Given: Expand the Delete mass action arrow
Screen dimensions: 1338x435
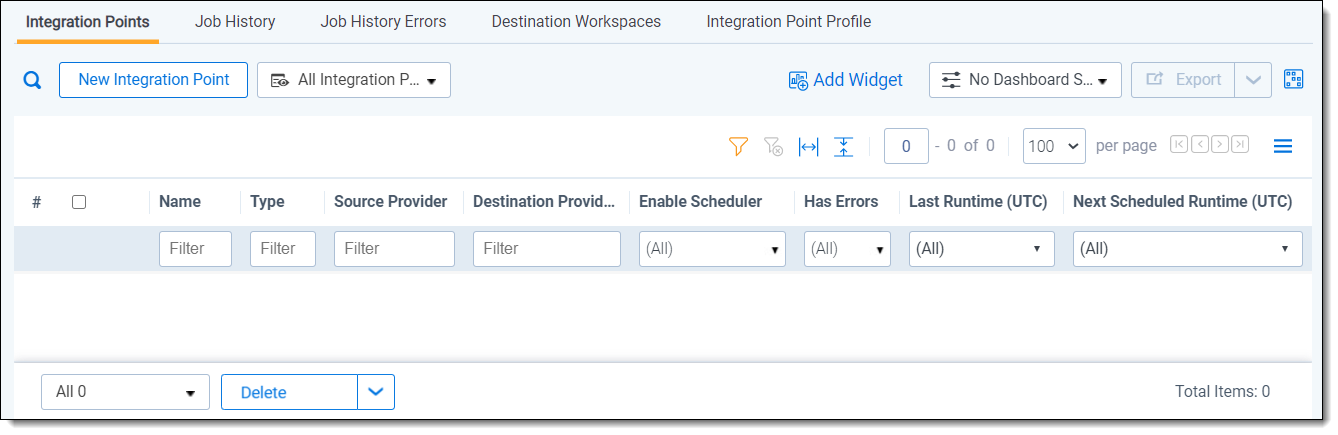Looking at the screenshot, I should (x=376, y=392).
